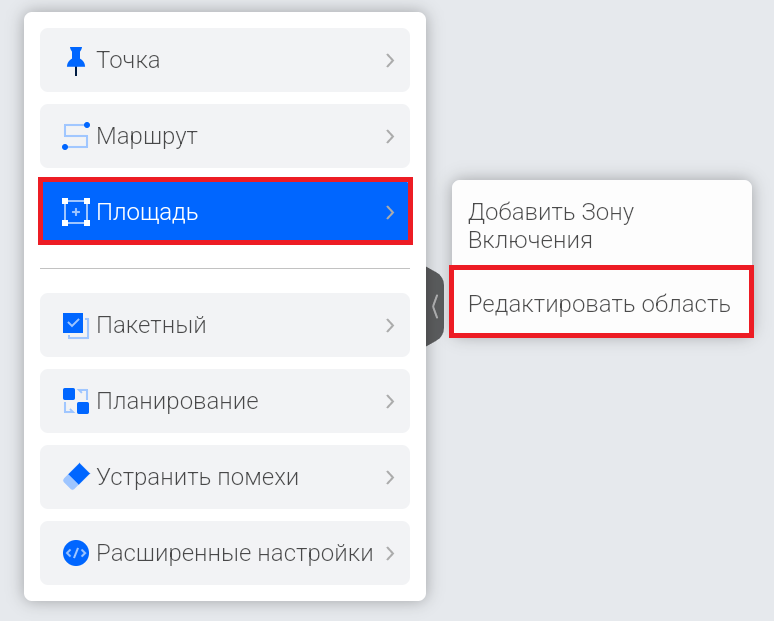Open the Расширенные настройки chevron

(390, 553)
